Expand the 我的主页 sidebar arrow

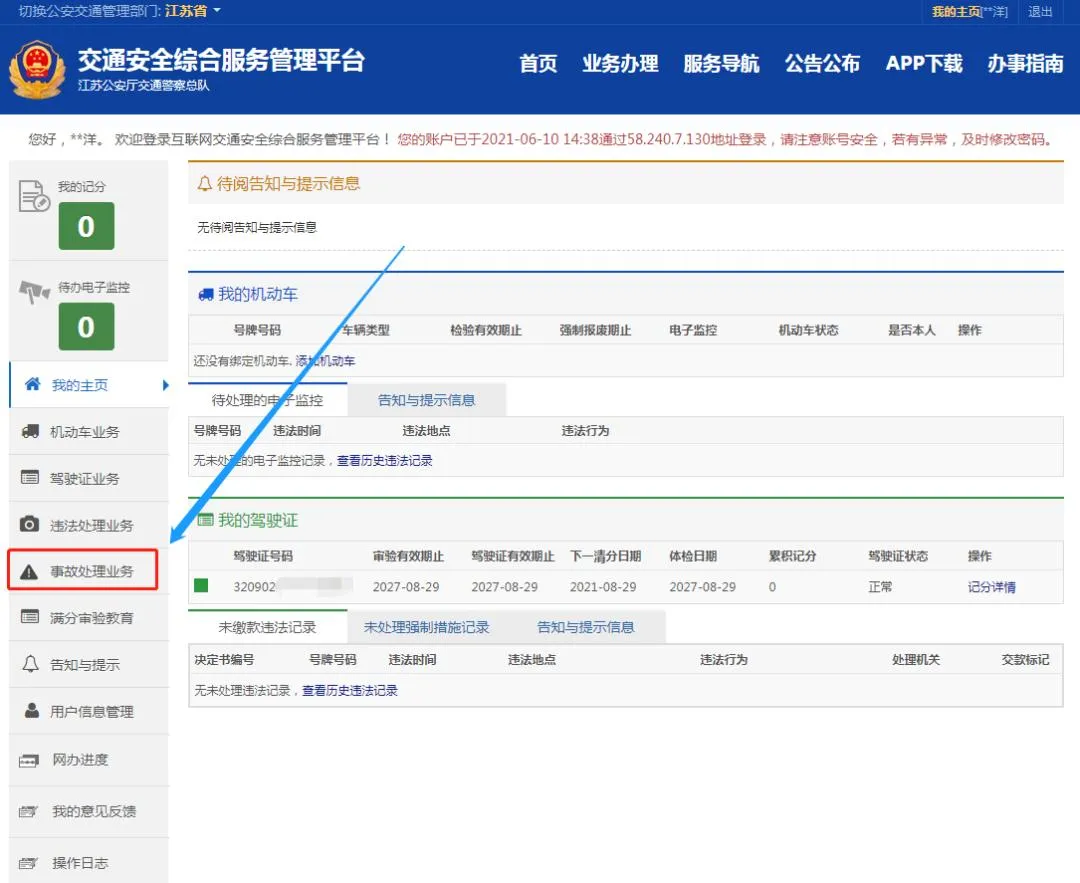pyautogui.click(x=165, y=385)
